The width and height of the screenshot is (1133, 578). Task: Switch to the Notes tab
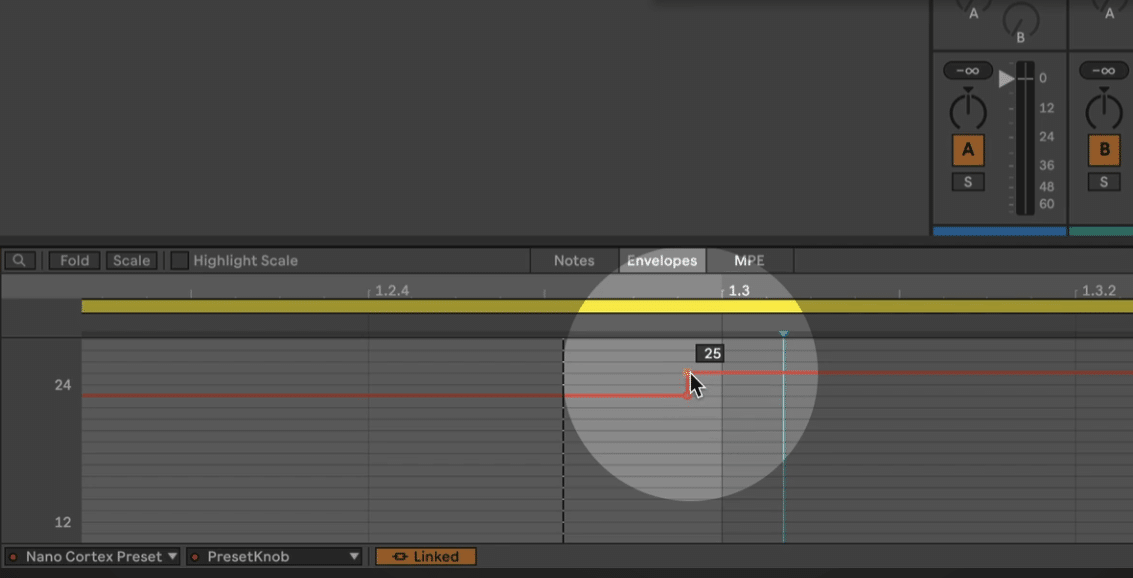click(x=574, y=260)
